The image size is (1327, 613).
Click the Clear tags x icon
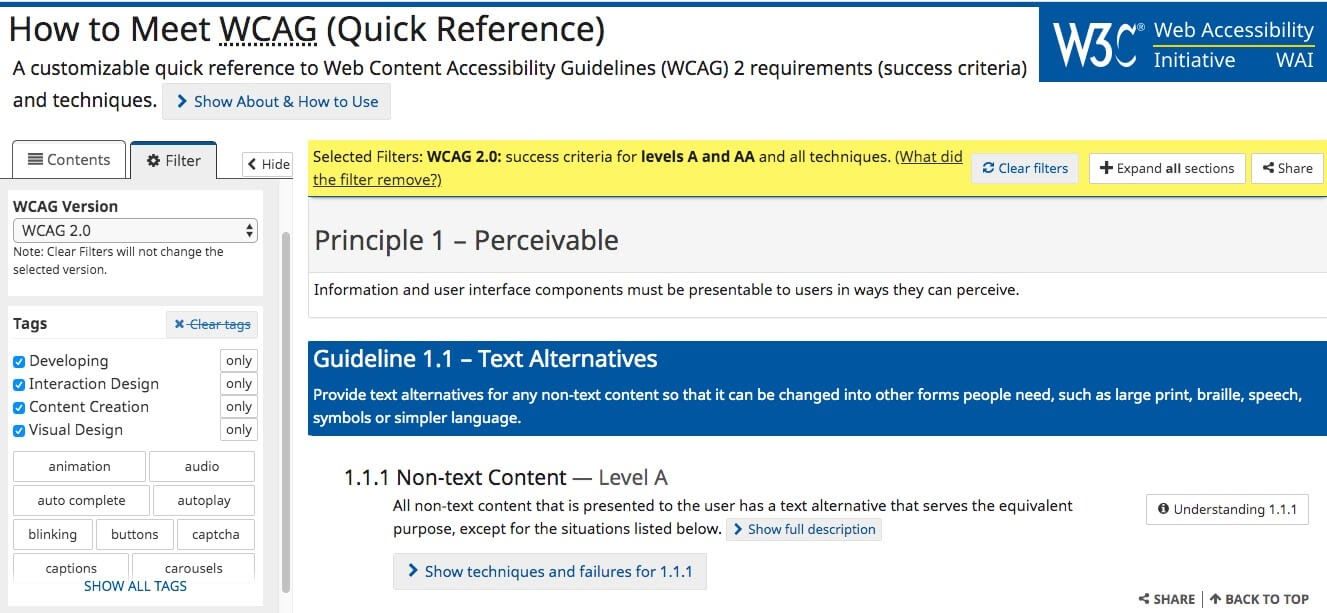point(179,324)
